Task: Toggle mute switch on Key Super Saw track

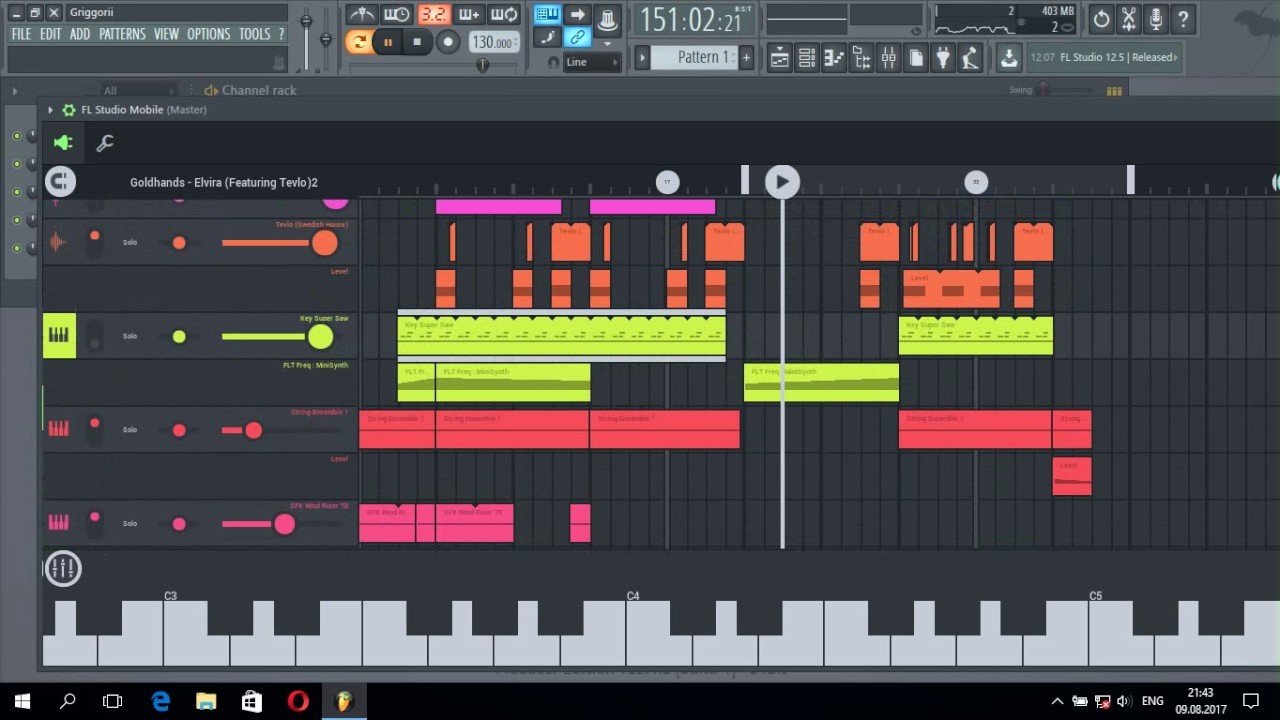Action: 94,336
